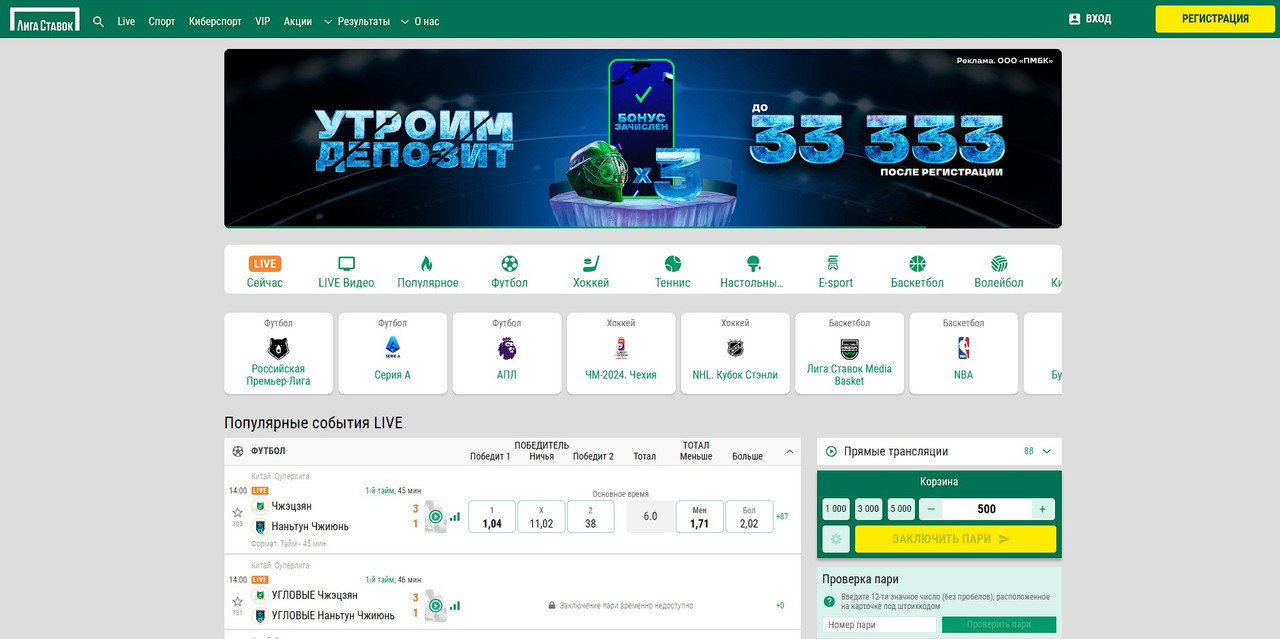Click the ЗАКЛЮЧИТЬ ПАРИ button
This screenshot has height=639, width=1280.
955,539
